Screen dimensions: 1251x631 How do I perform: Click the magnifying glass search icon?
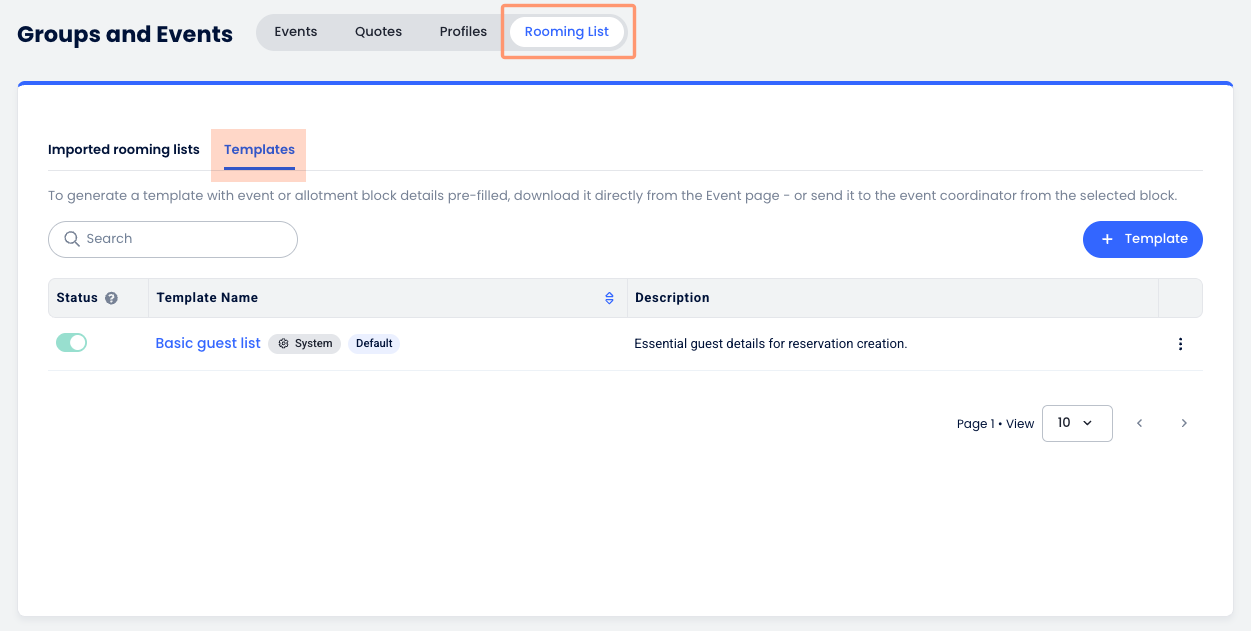72,239
